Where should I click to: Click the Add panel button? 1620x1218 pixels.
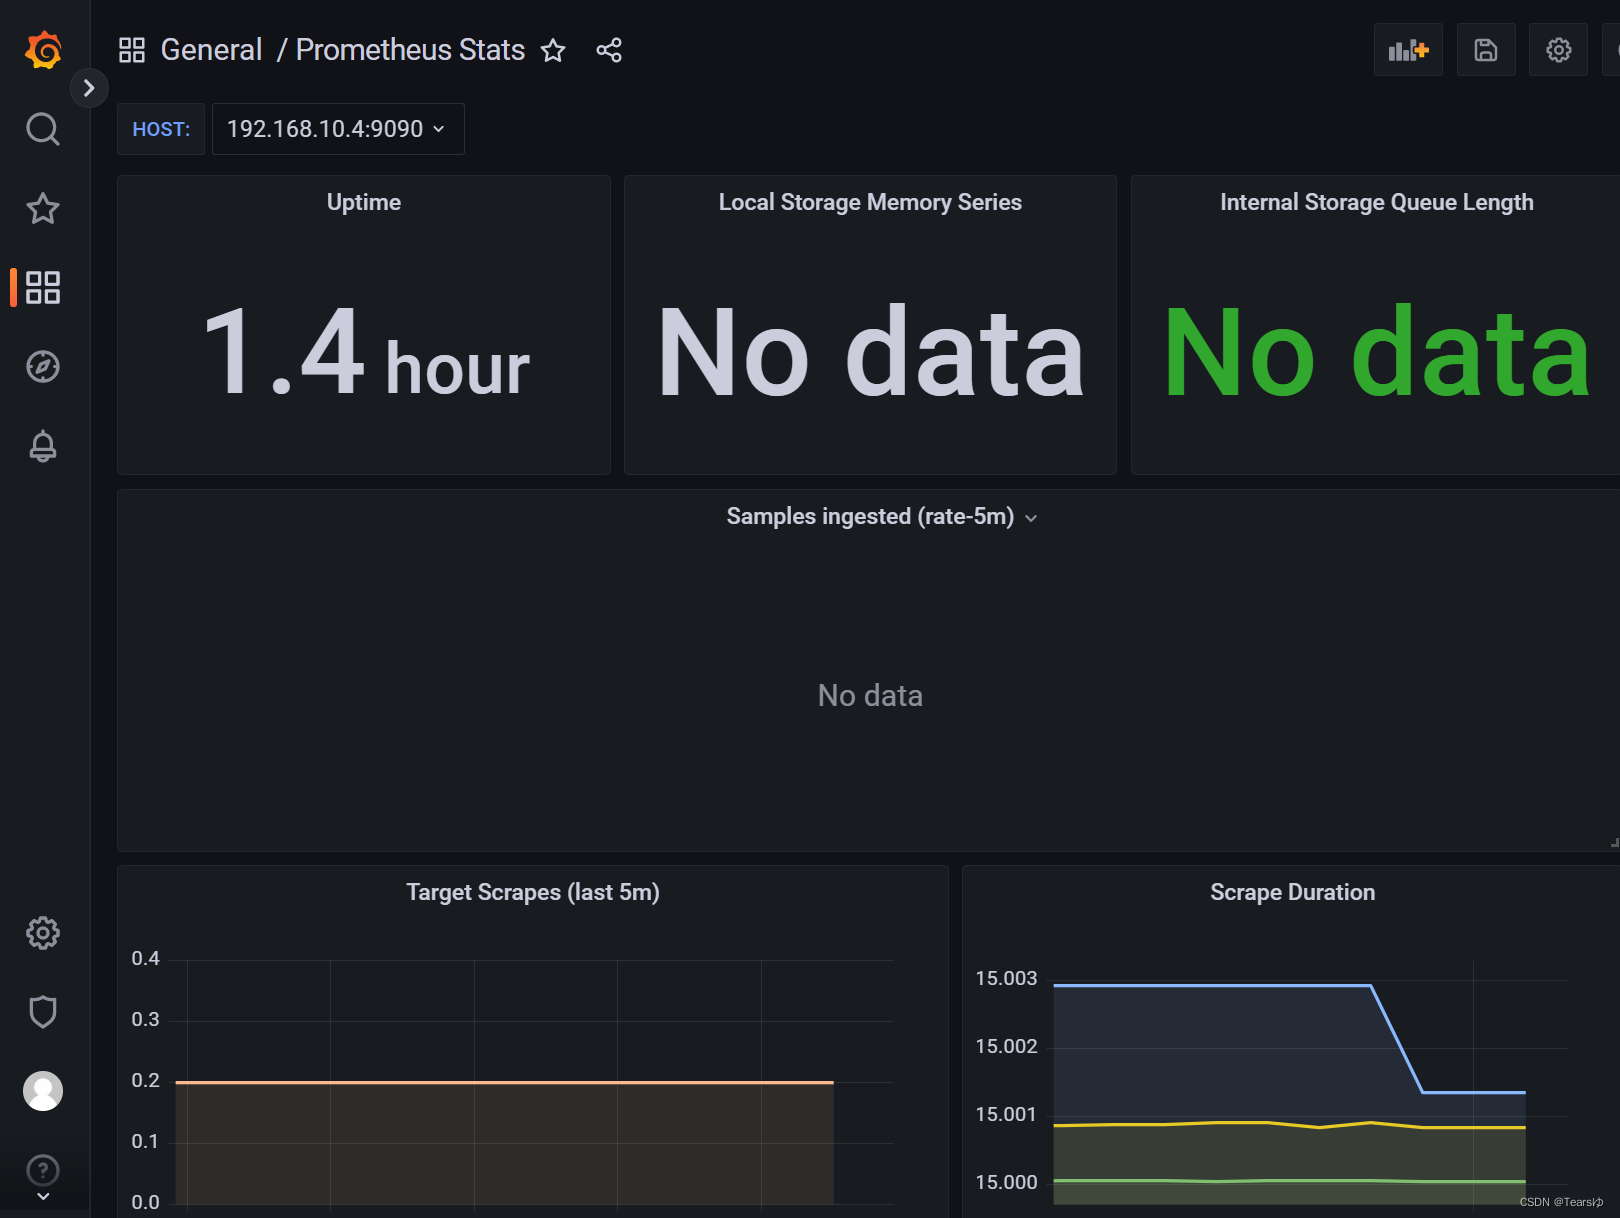coord(1408,50)
